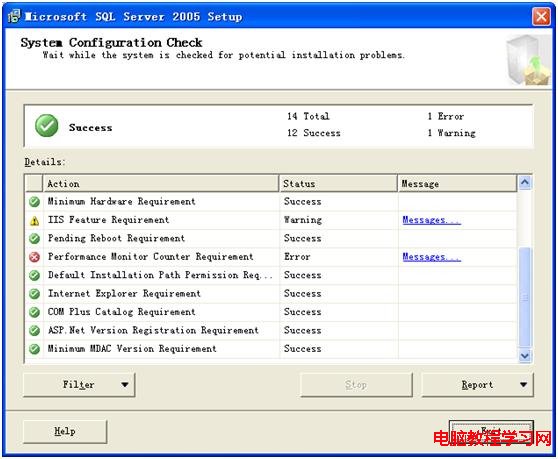The width and height of the screenshot is (558, 459).
Task: Select the Pending Reboot Requirement row text
Action: click(116, 238)
